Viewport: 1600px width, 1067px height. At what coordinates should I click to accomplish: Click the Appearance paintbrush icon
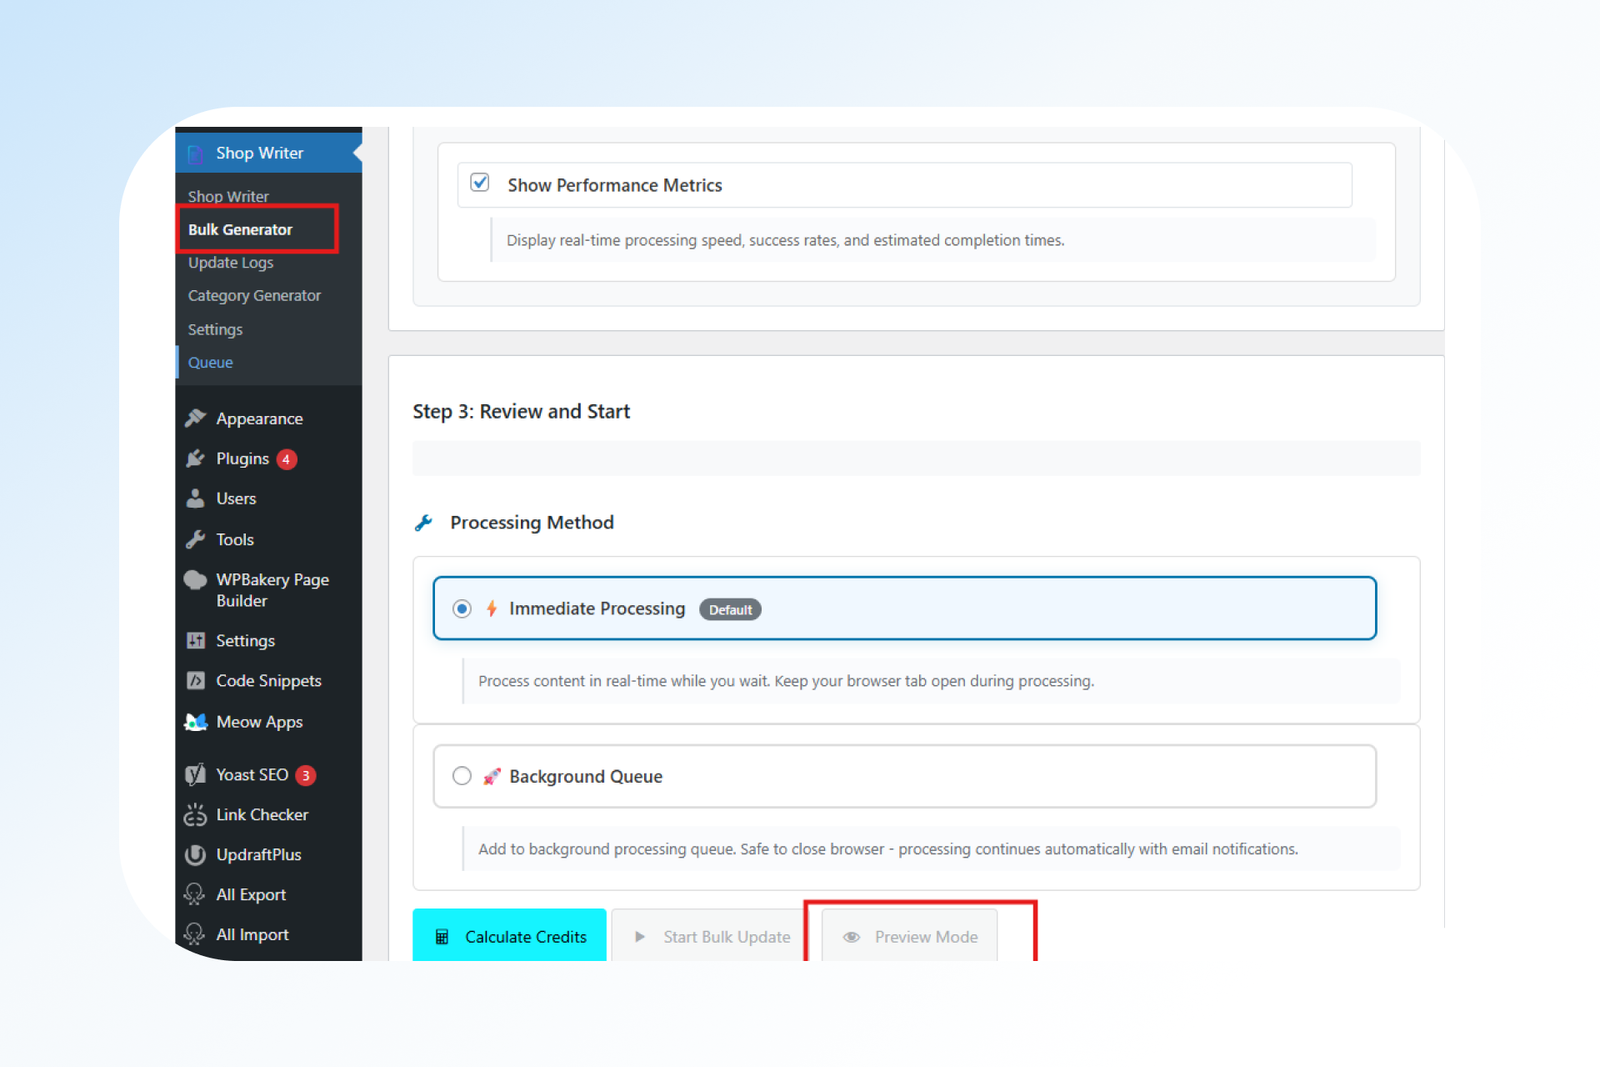click(195, 418)
